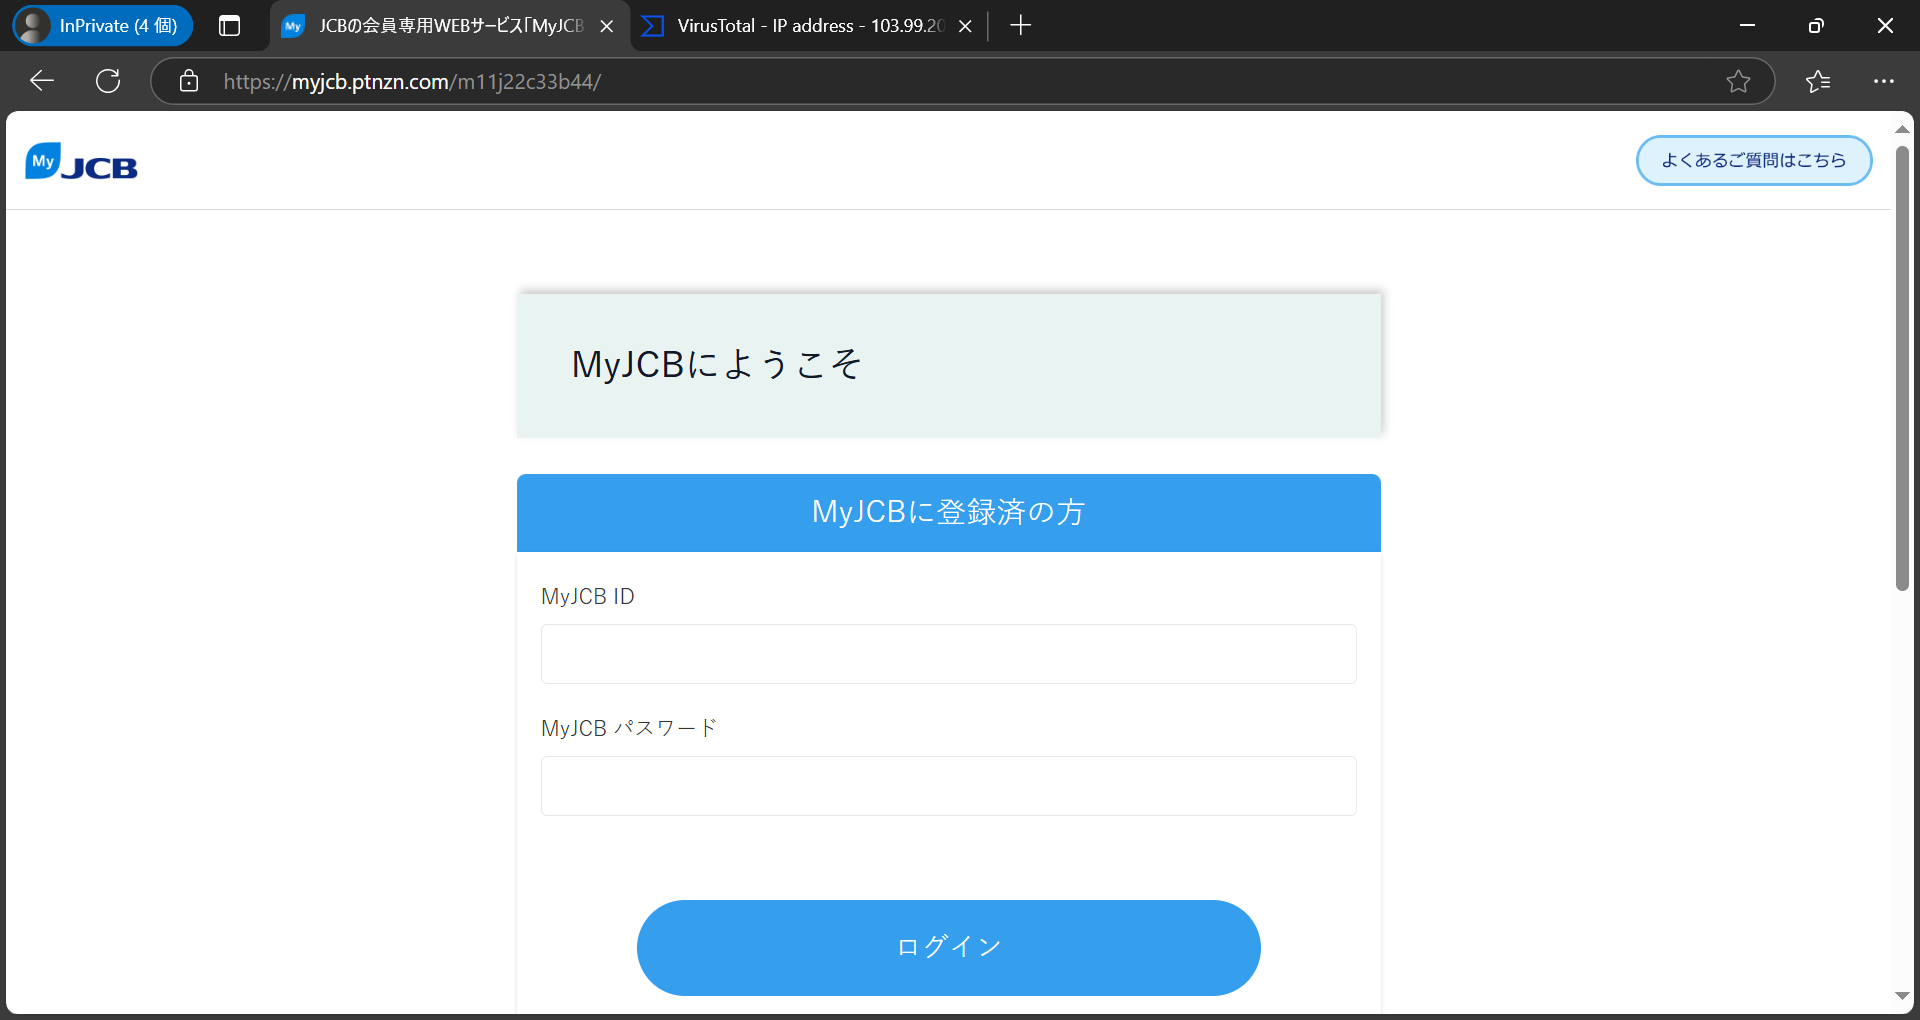Close the browser window
Image resolution: width=1920 pixels, height=1020 pixels.
coord(1885,26)
